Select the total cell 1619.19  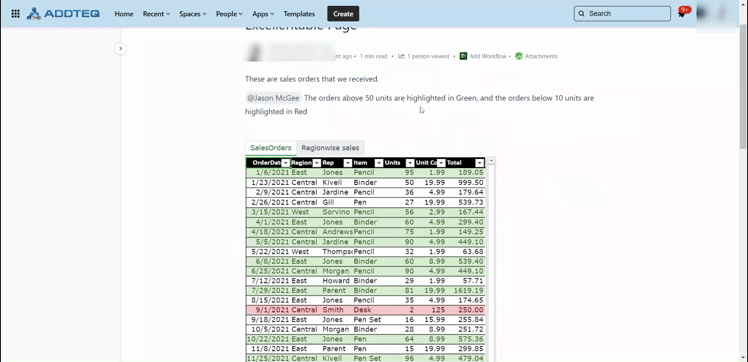click(466, 290)
